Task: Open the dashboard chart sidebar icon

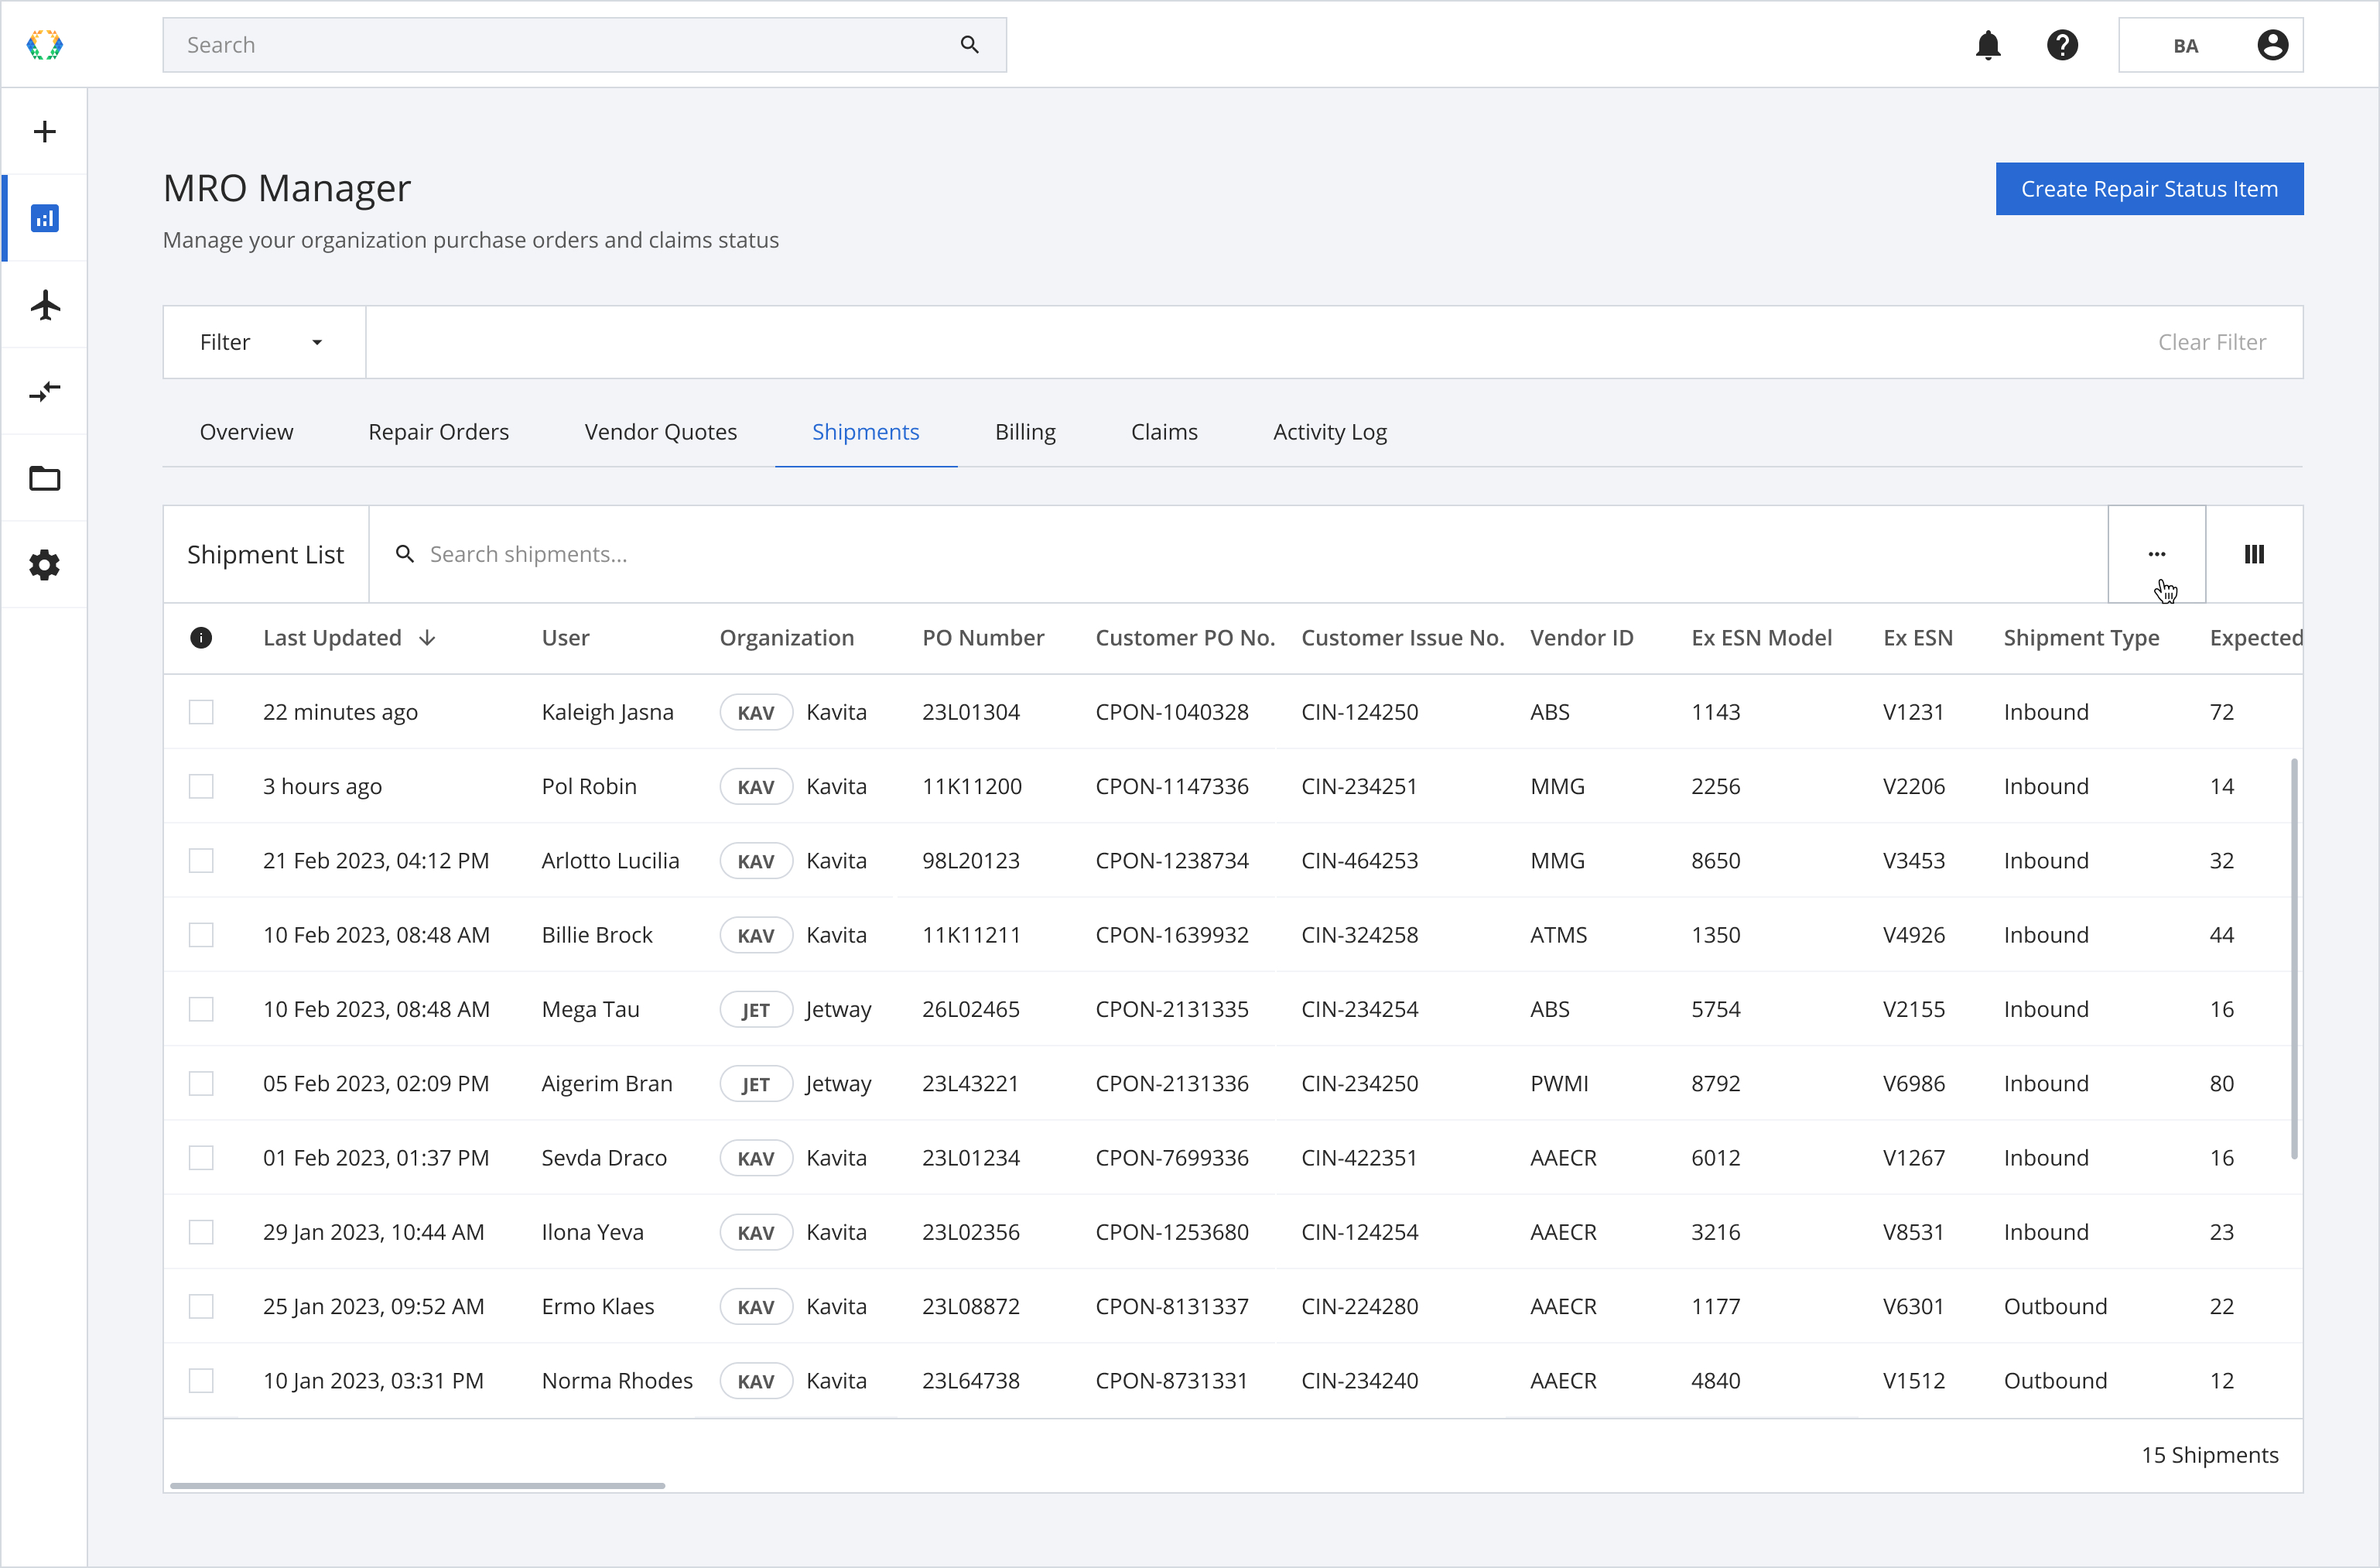Action: (44, 218)
